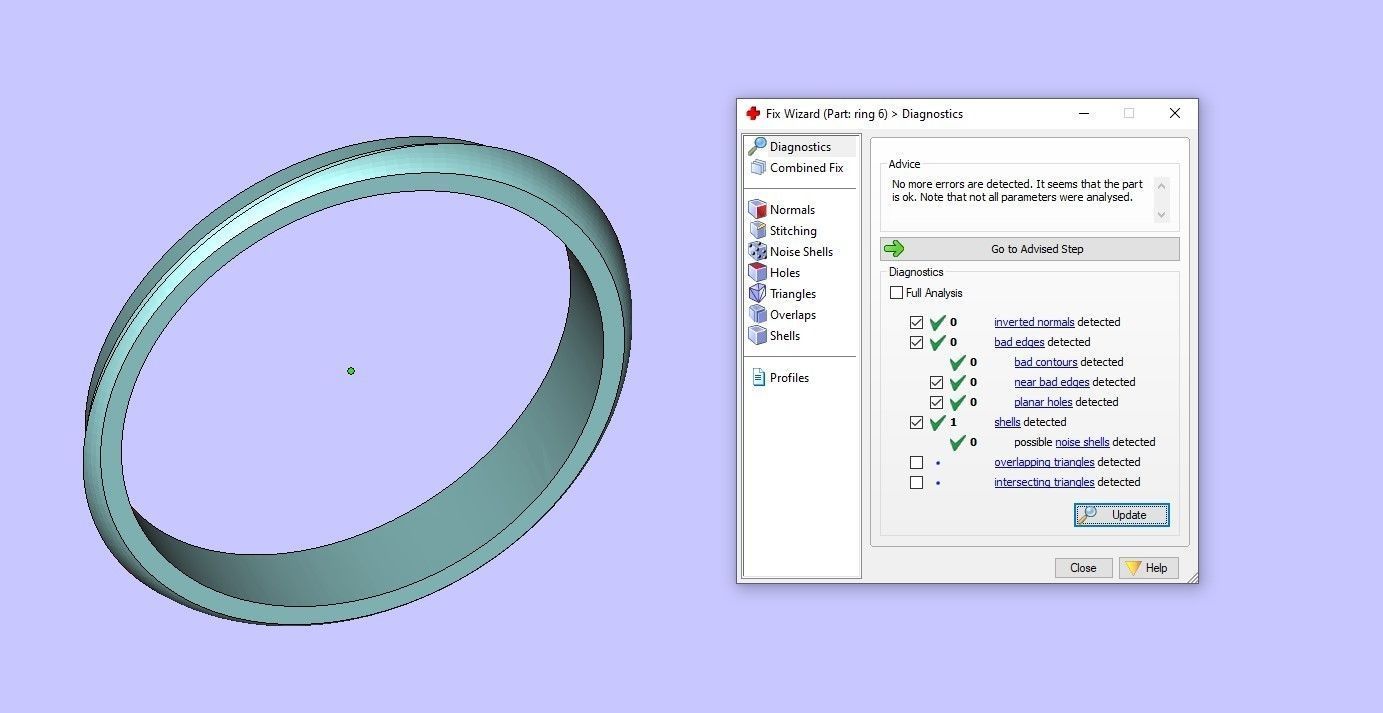Follow the shells link
The width and height of the screenshot is (1383, 713).
(x=1007, y=422)
